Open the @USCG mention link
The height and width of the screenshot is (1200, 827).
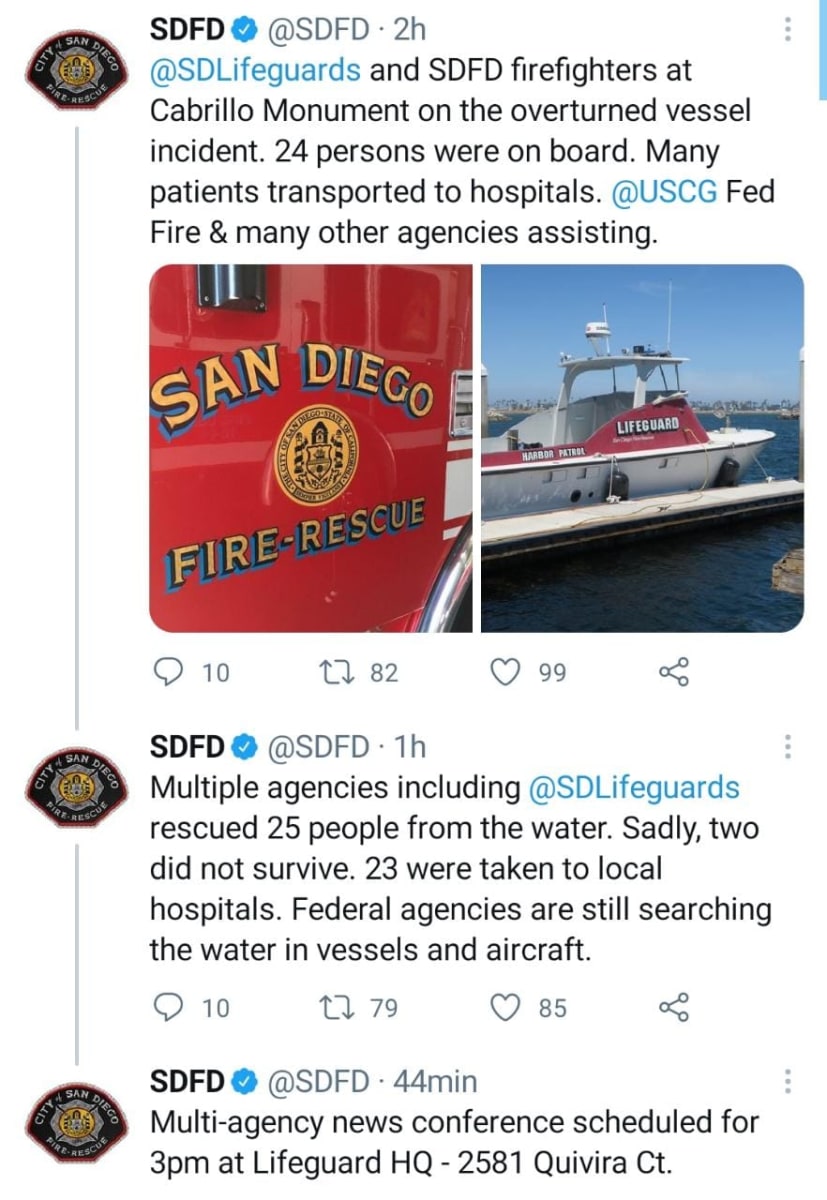(x=663, y=192)
